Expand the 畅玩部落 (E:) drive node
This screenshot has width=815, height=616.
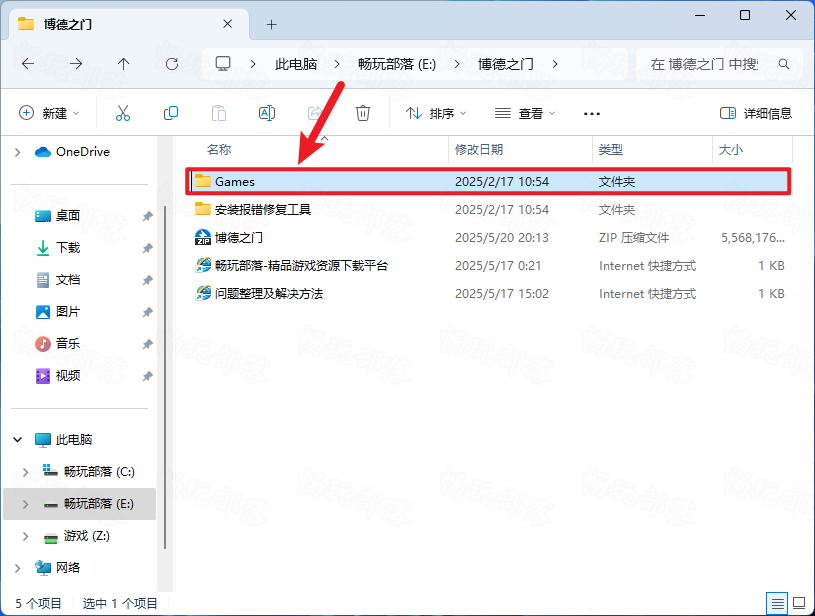pyautogui.click(x=25, y=504)
